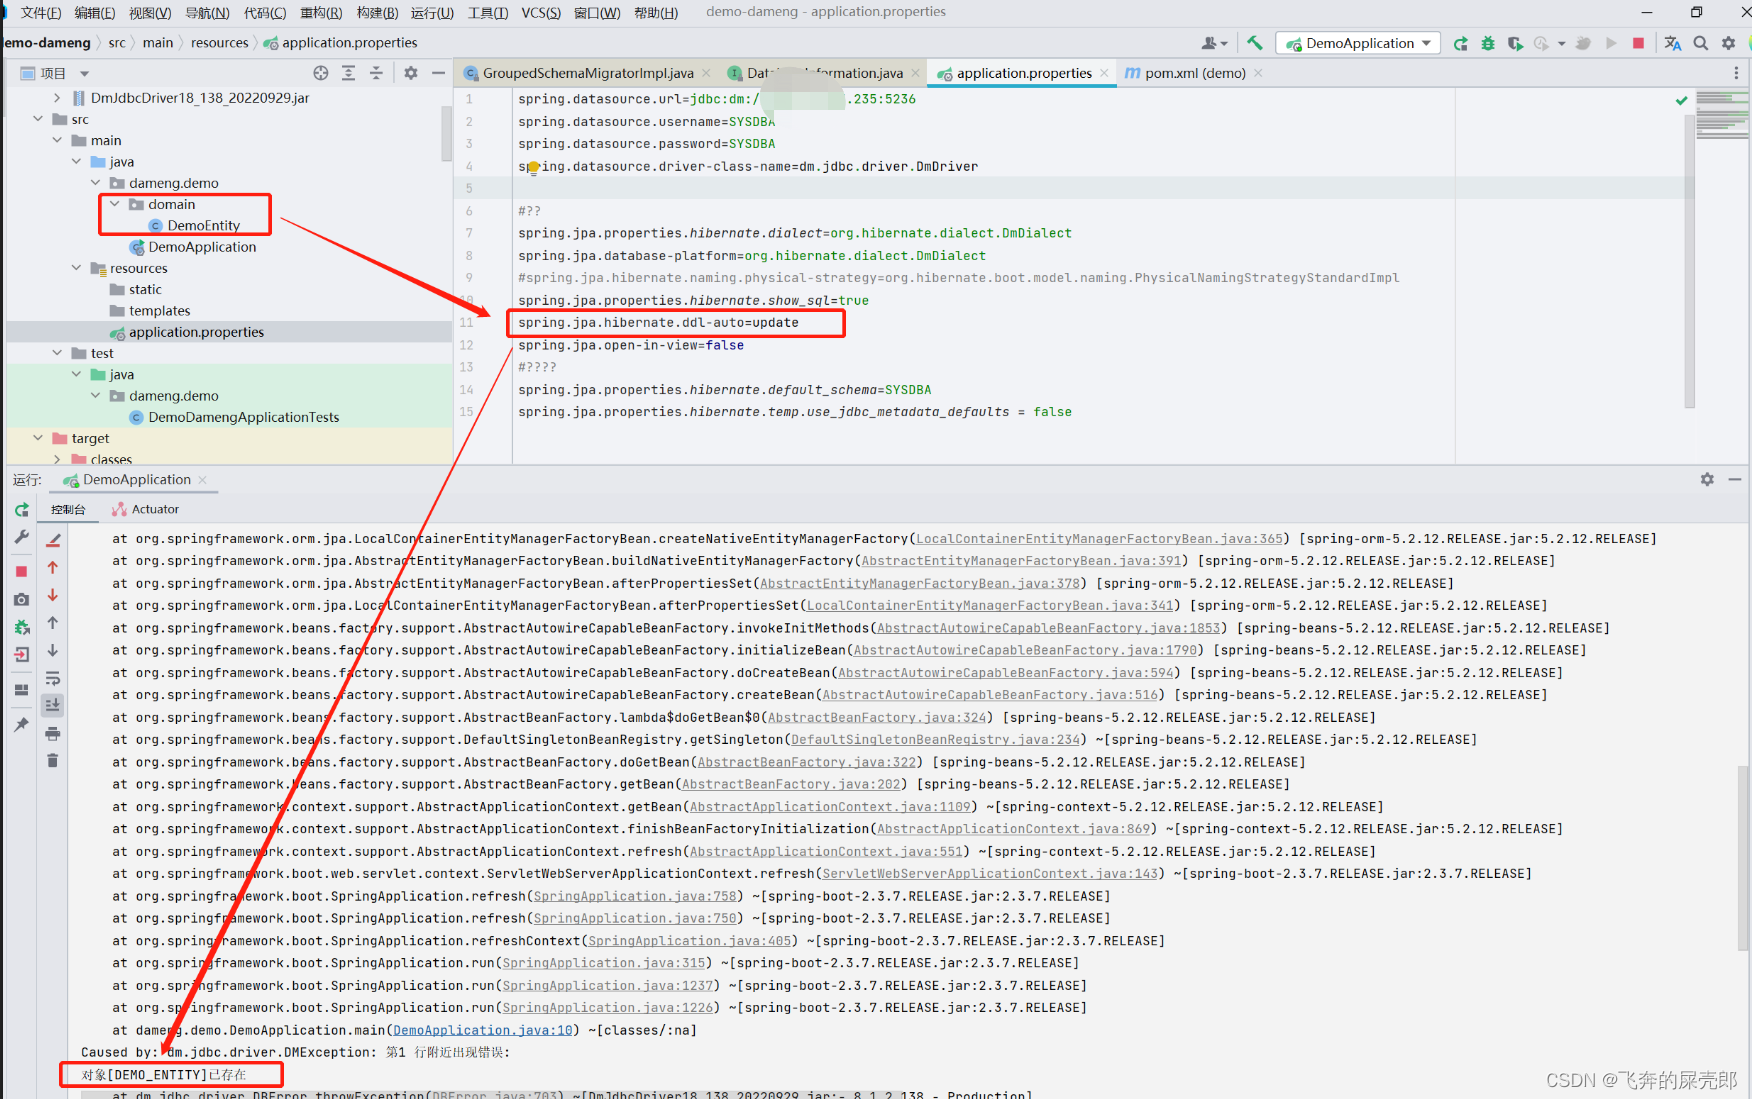1752x1099 pixels.
Task: Clear the console output with the trash icon
Action: 53,760
